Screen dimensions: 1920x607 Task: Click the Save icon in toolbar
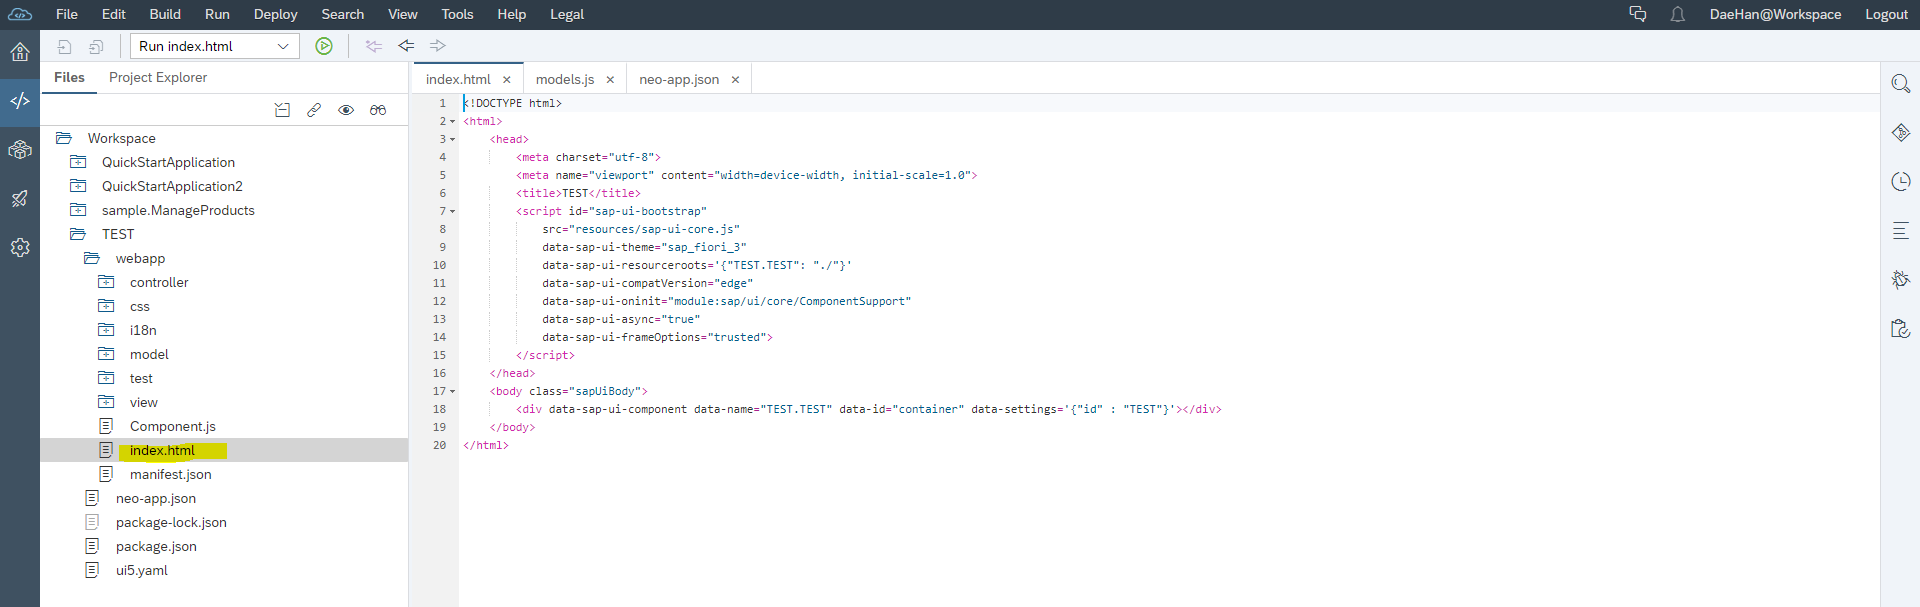(64, 46)
